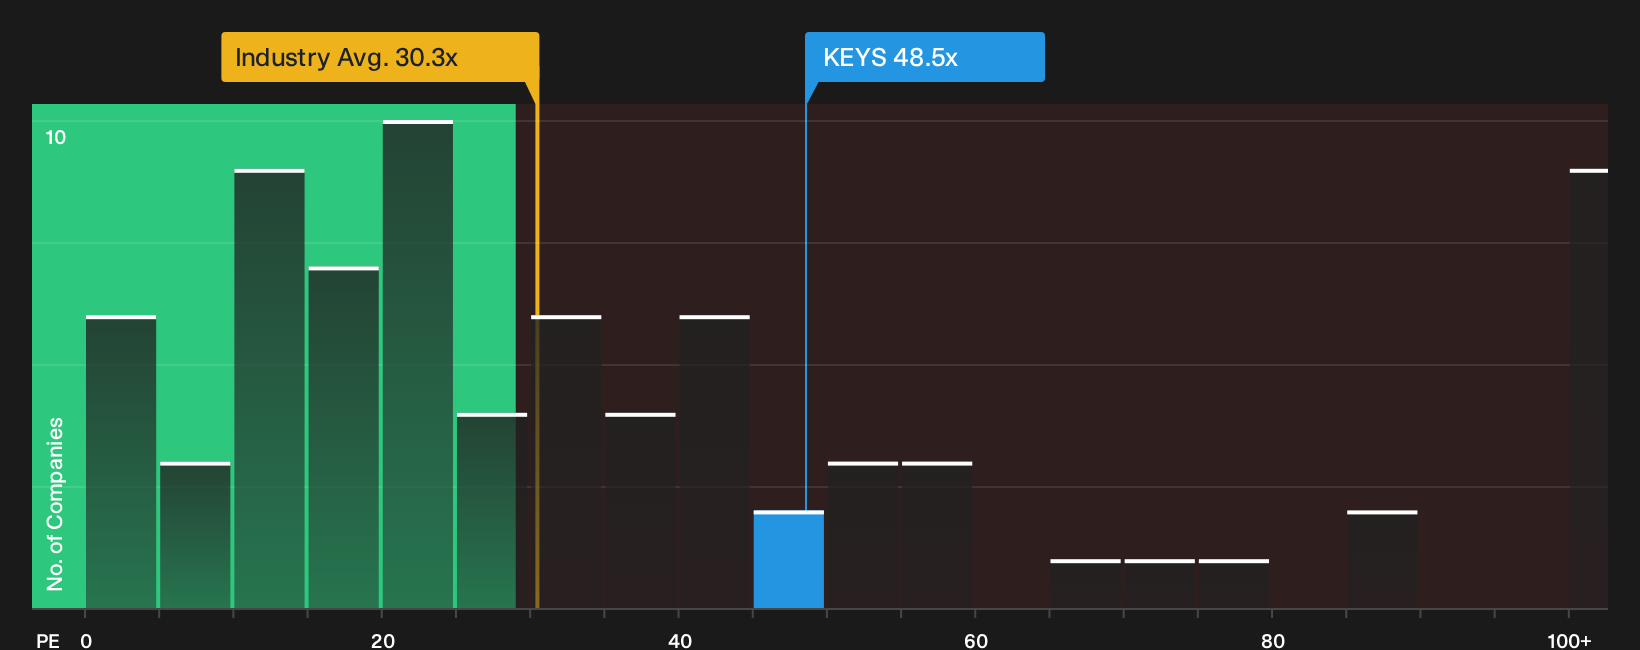Click the bar for PE 30-35
Viewport: 1640px width, 650px height.
(566, 462)
